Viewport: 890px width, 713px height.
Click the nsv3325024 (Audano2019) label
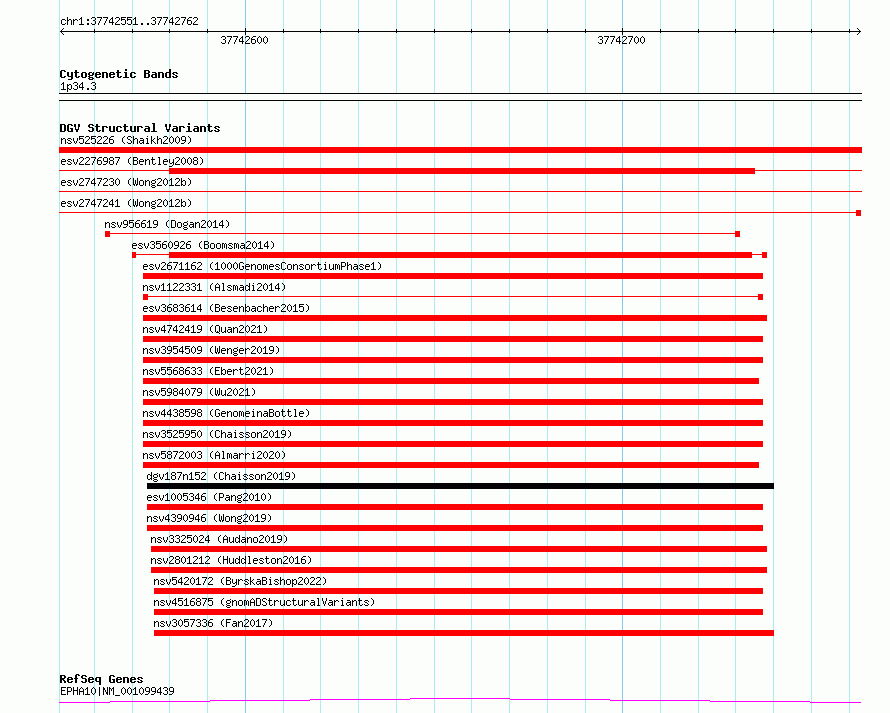pyautogui.click(x=219, y=539)
